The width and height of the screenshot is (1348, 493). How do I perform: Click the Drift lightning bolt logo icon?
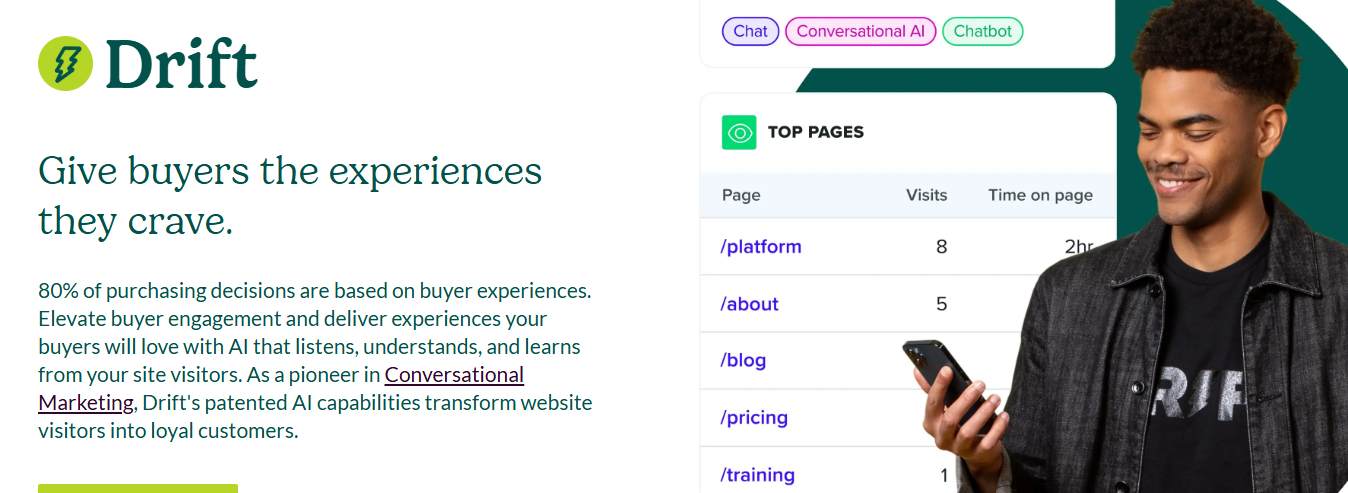[x=65, y=63]
